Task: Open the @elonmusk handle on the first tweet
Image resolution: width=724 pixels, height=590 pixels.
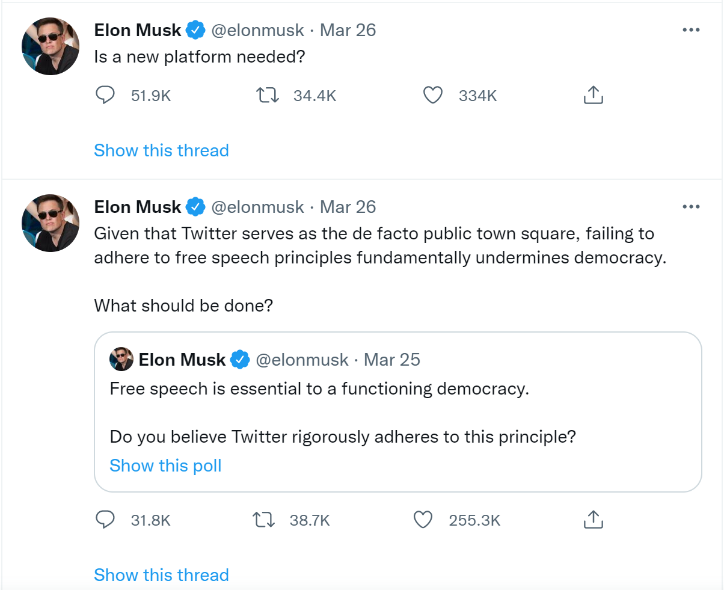Action: click(258, 30)
